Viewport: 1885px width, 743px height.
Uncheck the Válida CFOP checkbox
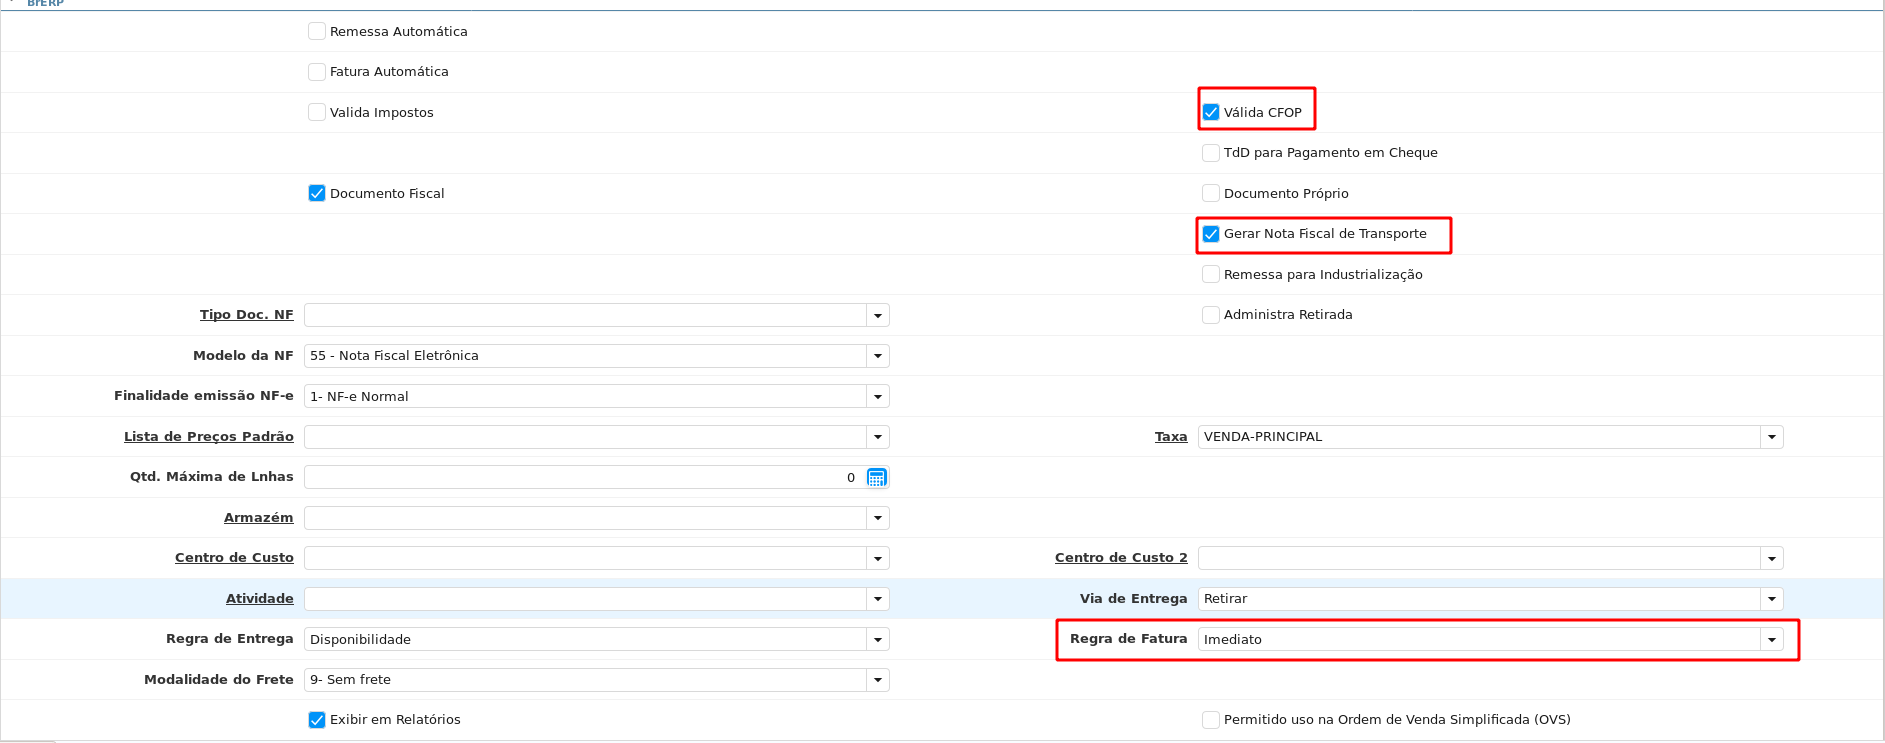tap(1211, 113)
